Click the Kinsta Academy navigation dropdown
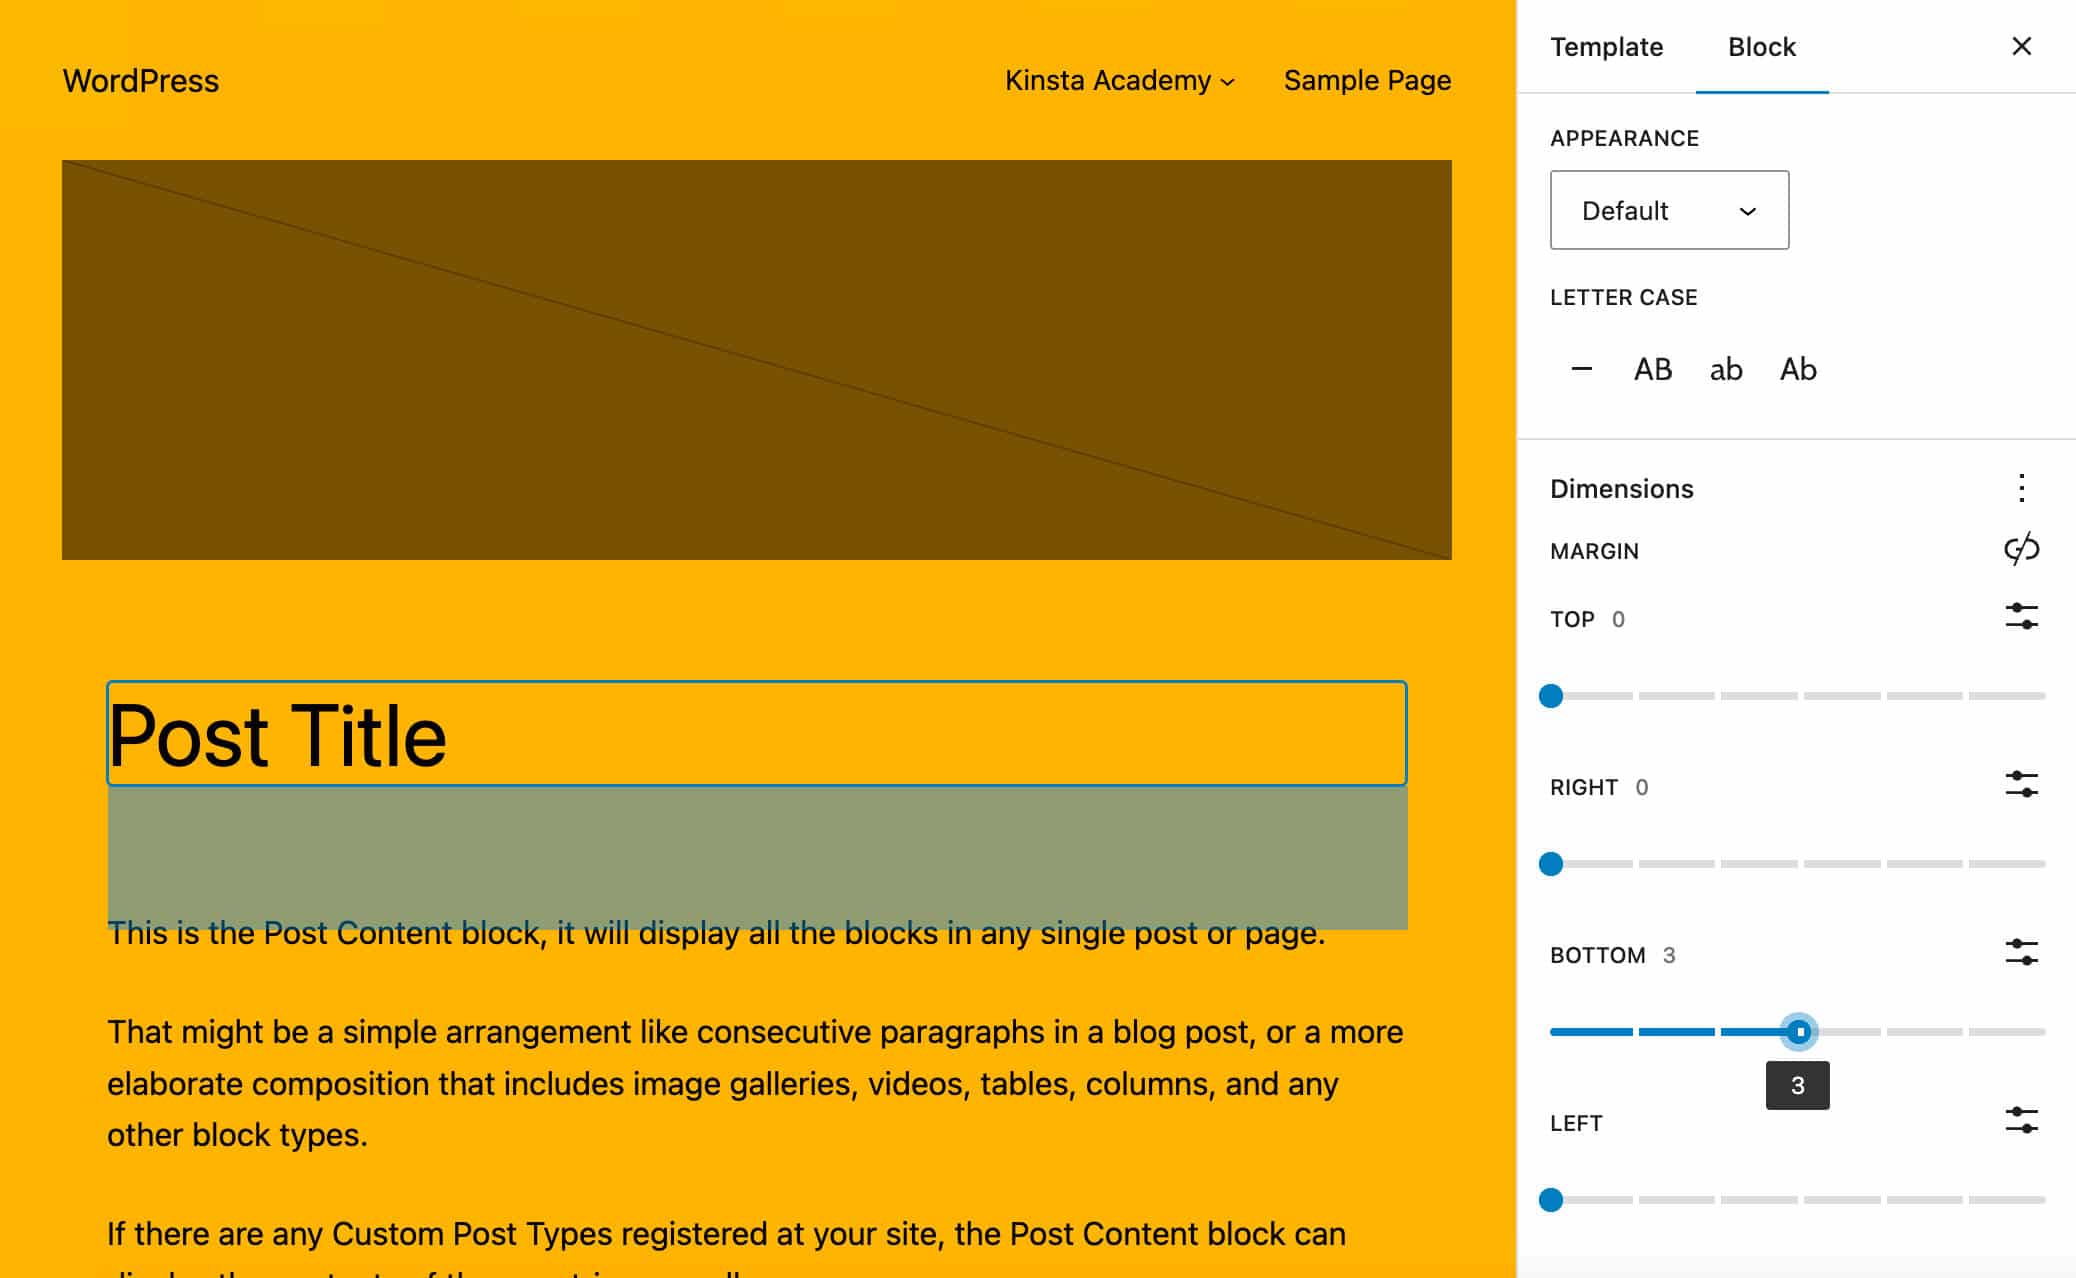Viewport: 2076px width, 1278px height. click(1117, 80)
